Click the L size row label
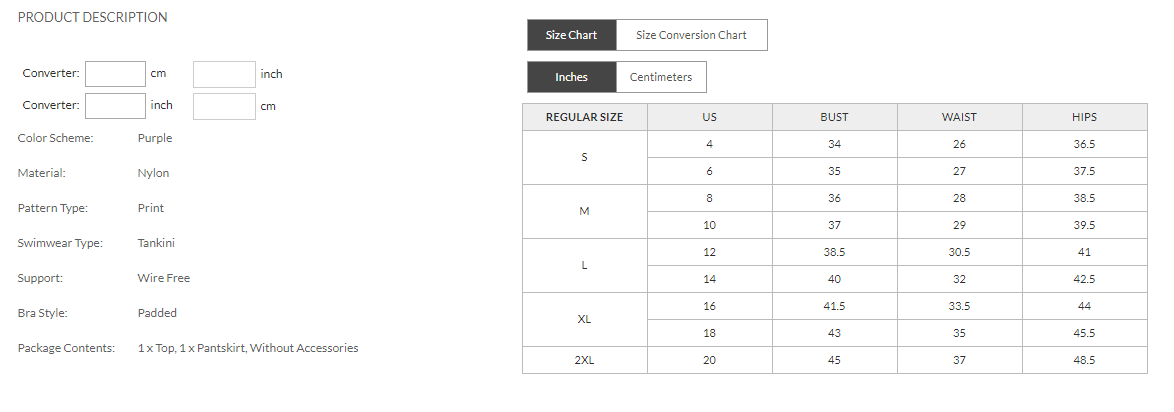 (x=584, y=266)
